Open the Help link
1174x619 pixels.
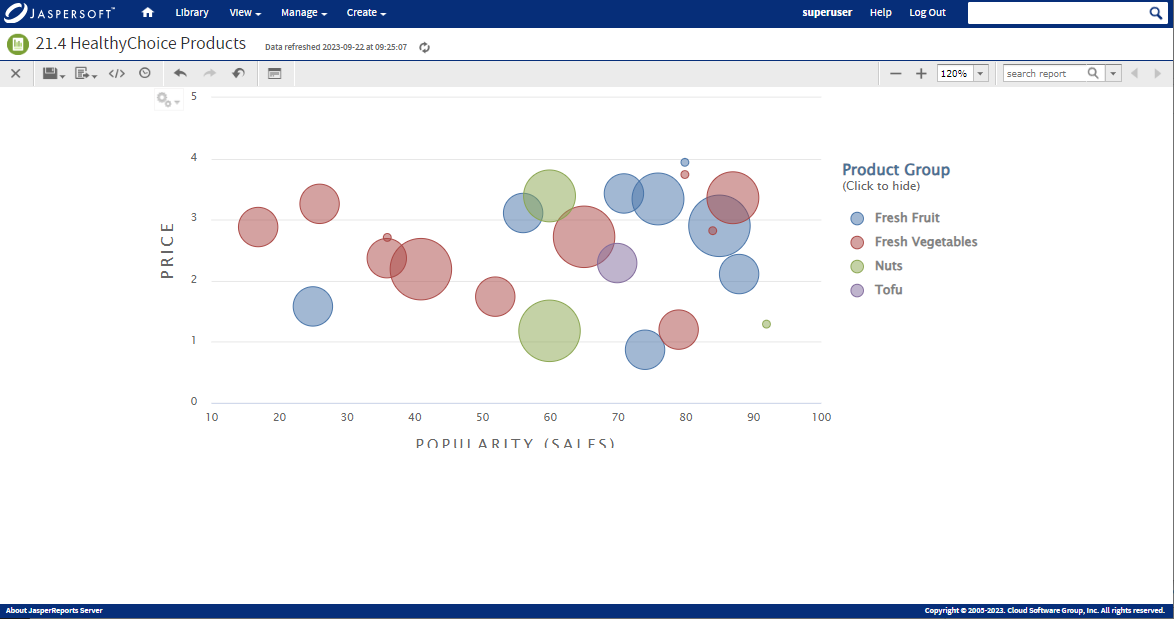click(880, 13)
